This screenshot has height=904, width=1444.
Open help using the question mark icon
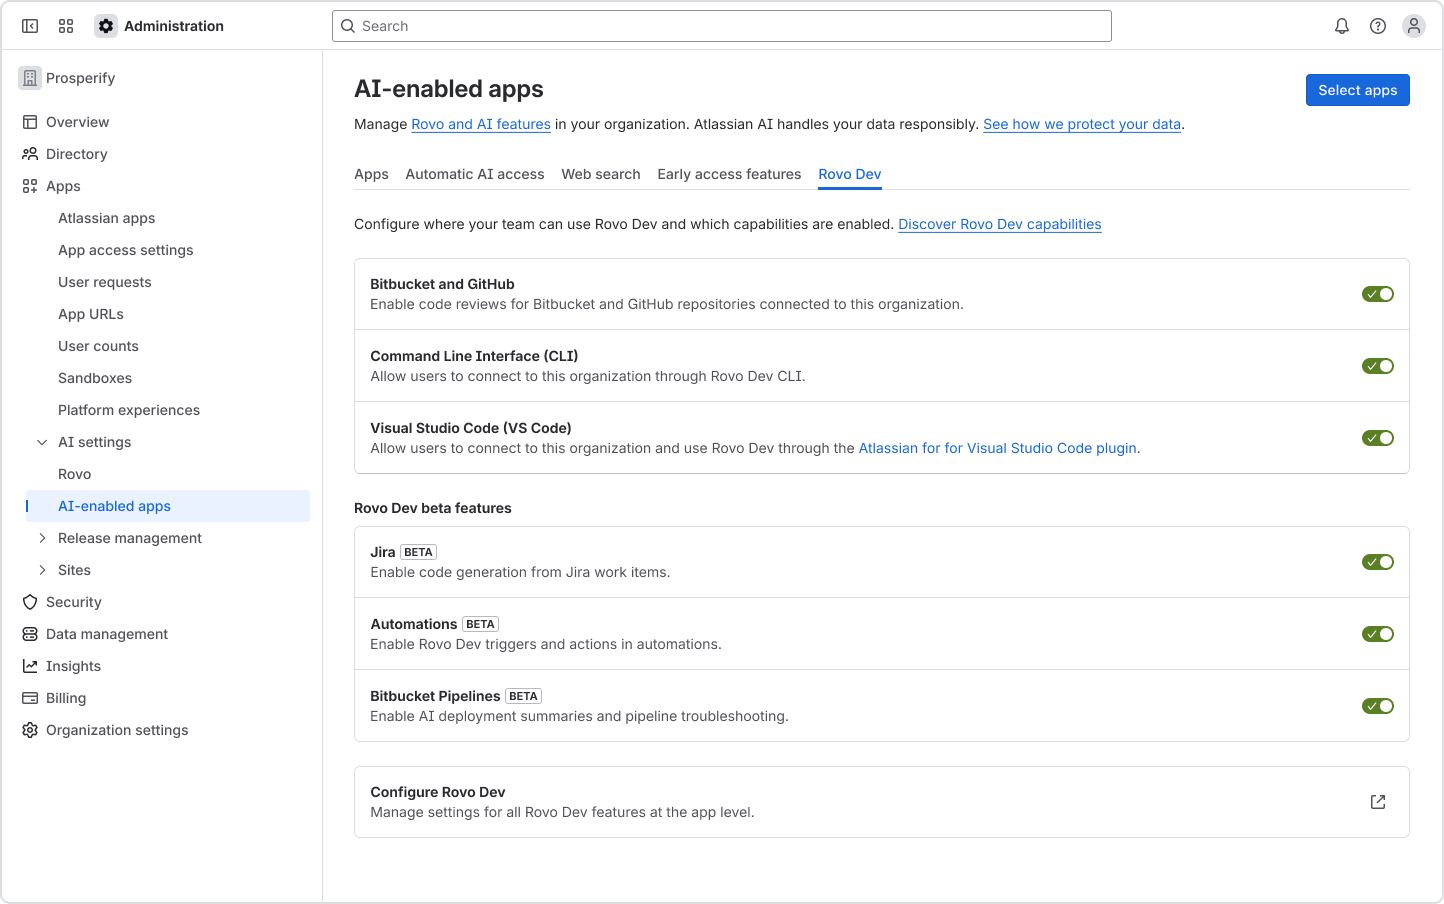[1377, 26]
